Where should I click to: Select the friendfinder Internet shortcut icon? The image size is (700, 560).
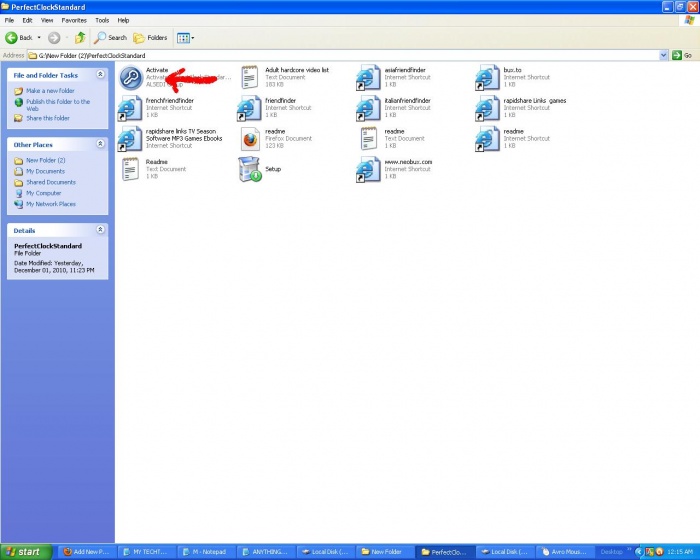[249, 108]
